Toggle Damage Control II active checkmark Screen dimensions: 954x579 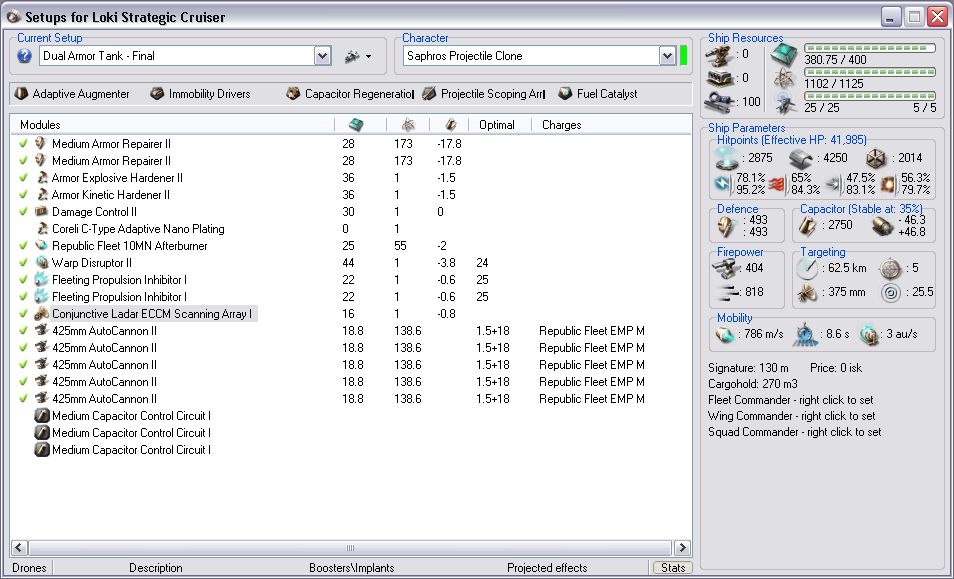point(23,212)
